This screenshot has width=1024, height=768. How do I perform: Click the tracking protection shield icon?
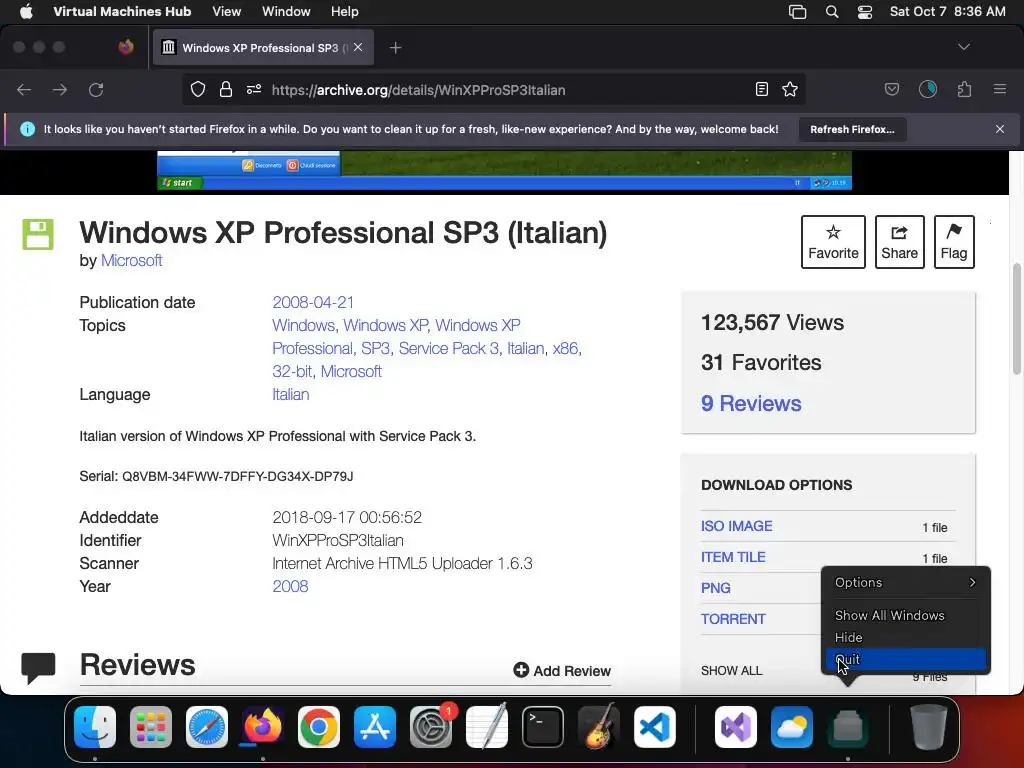pos(198,89)
